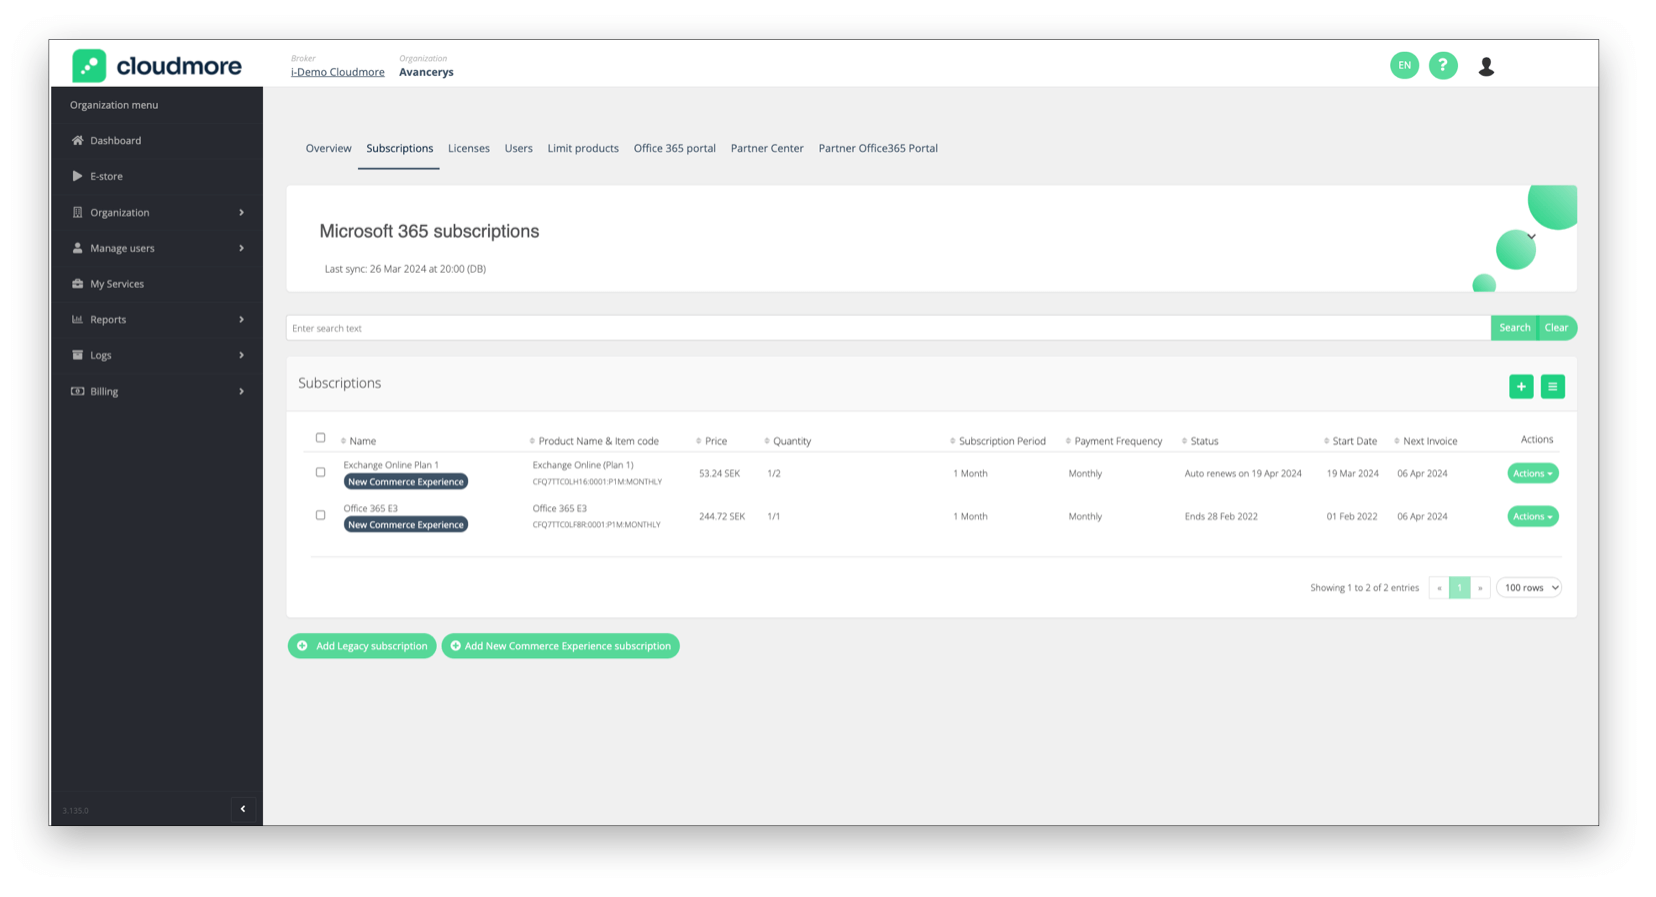Toggle the select-all checkbox in table header

(320, 438)
